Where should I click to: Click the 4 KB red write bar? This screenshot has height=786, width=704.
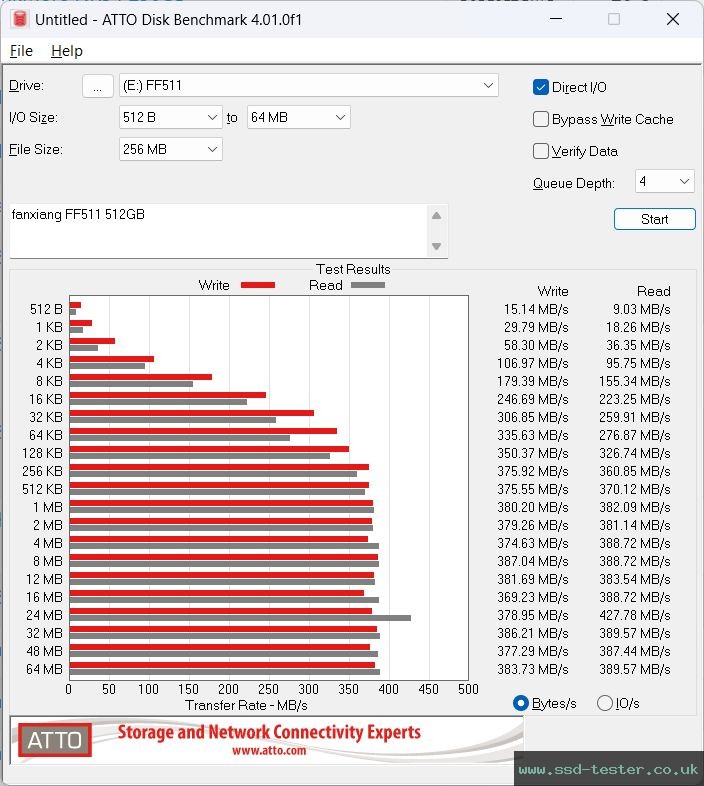112,359
